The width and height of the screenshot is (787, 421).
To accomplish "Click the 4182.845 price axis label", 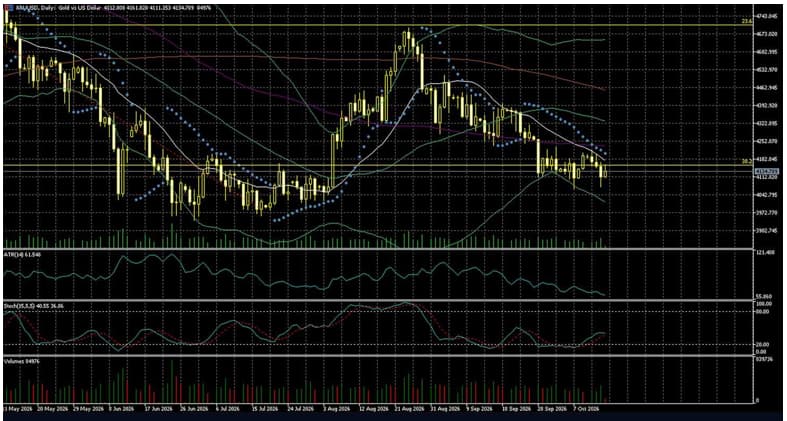I will click(x=767, y=159).
